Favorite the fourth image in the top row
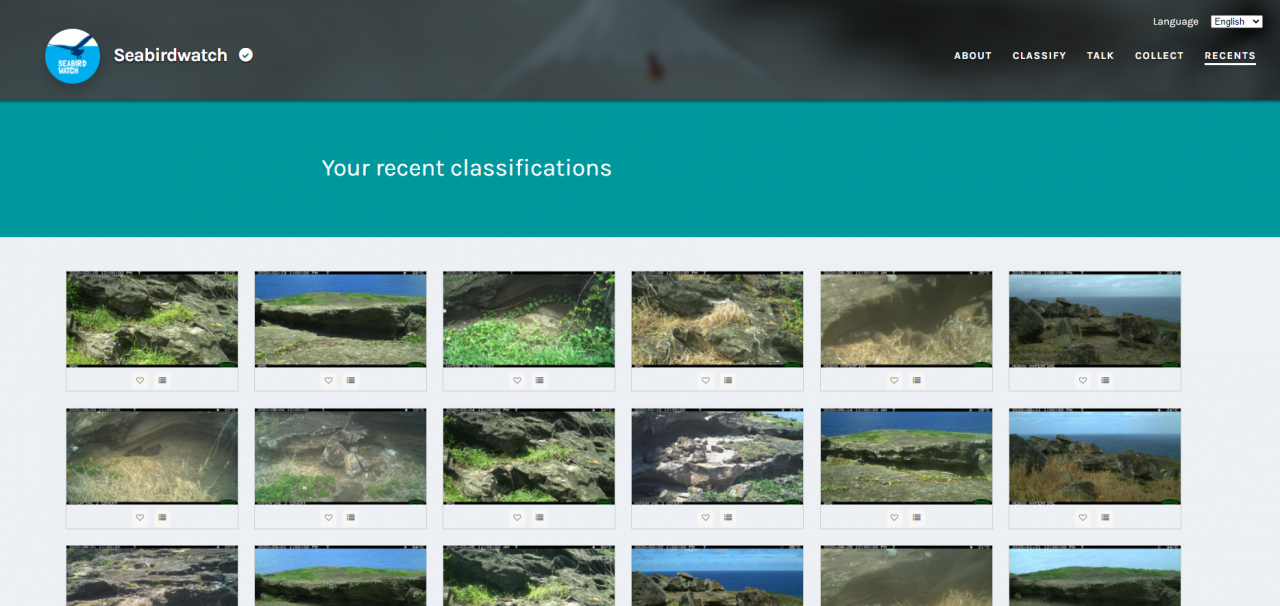 click(705, 380)
